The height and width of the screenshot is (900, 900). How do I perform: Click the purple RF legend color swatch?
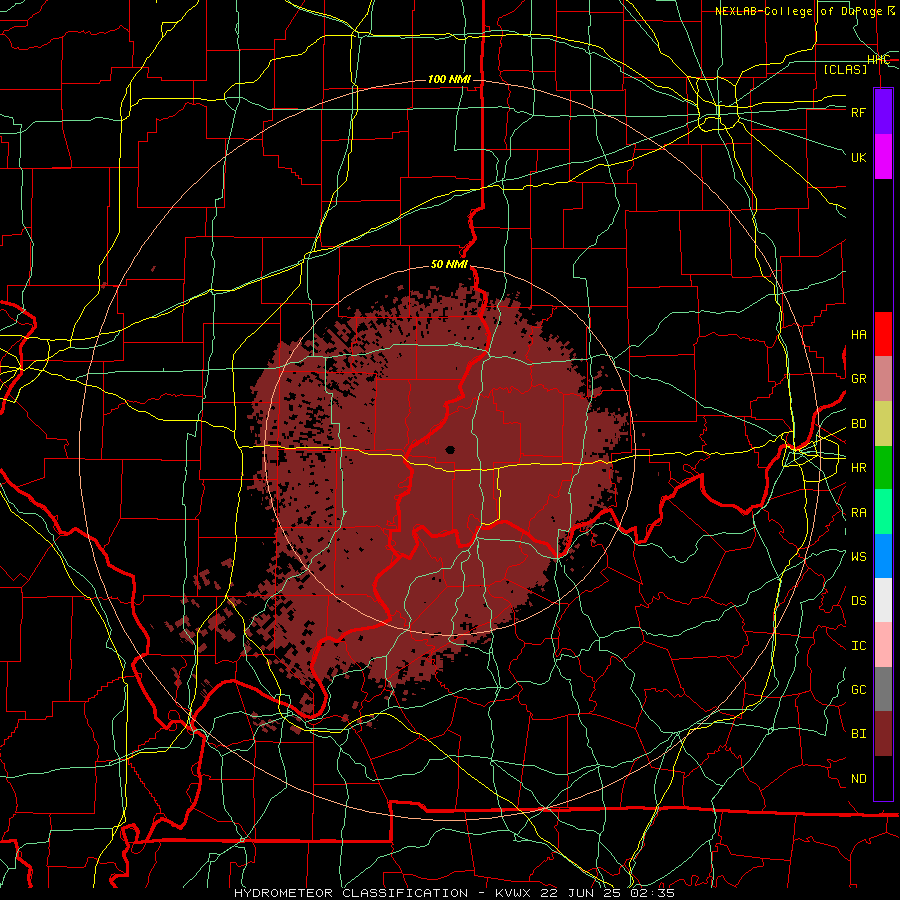click(x=883, y=112)
